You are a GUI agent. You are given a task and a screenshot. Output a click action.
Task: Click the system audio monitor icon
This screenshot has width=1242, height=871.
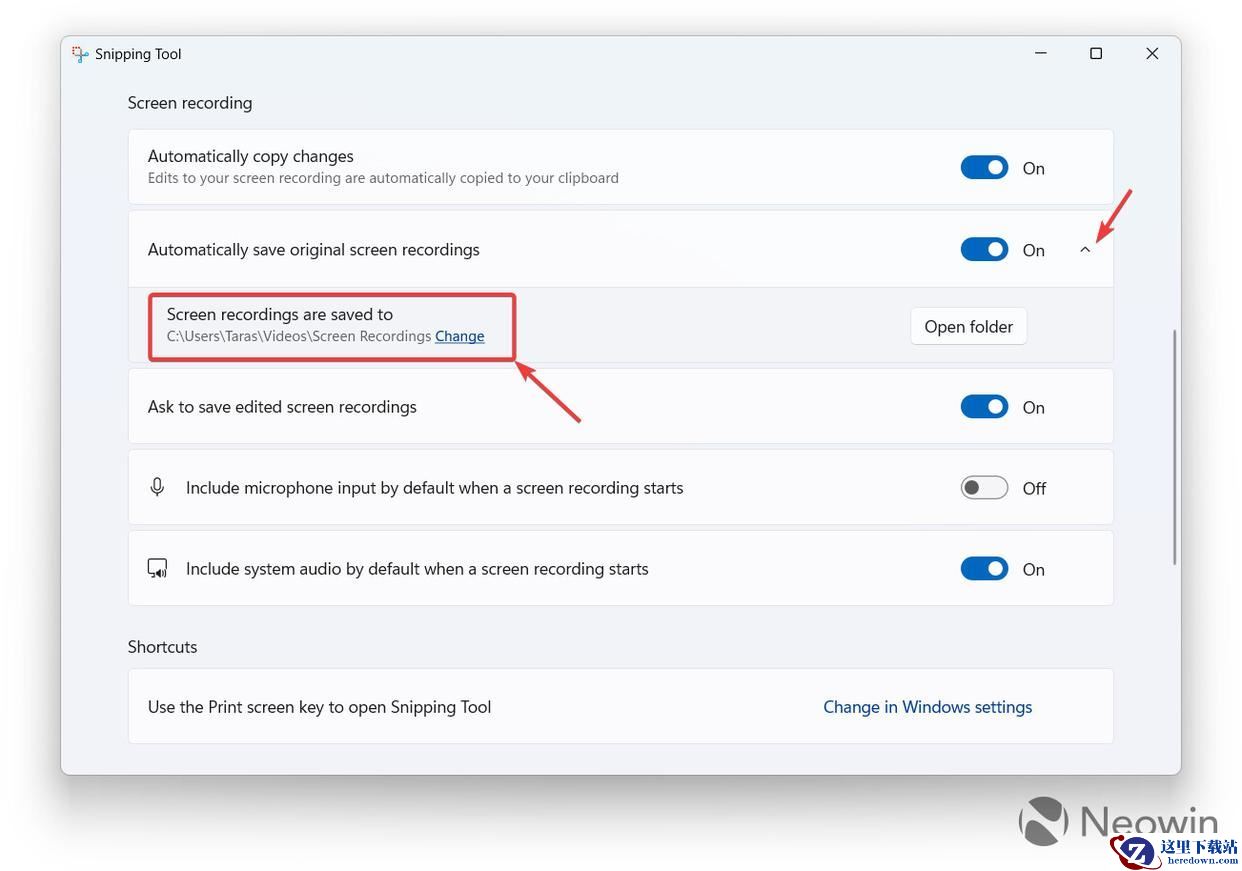click(x=157, y=569)
